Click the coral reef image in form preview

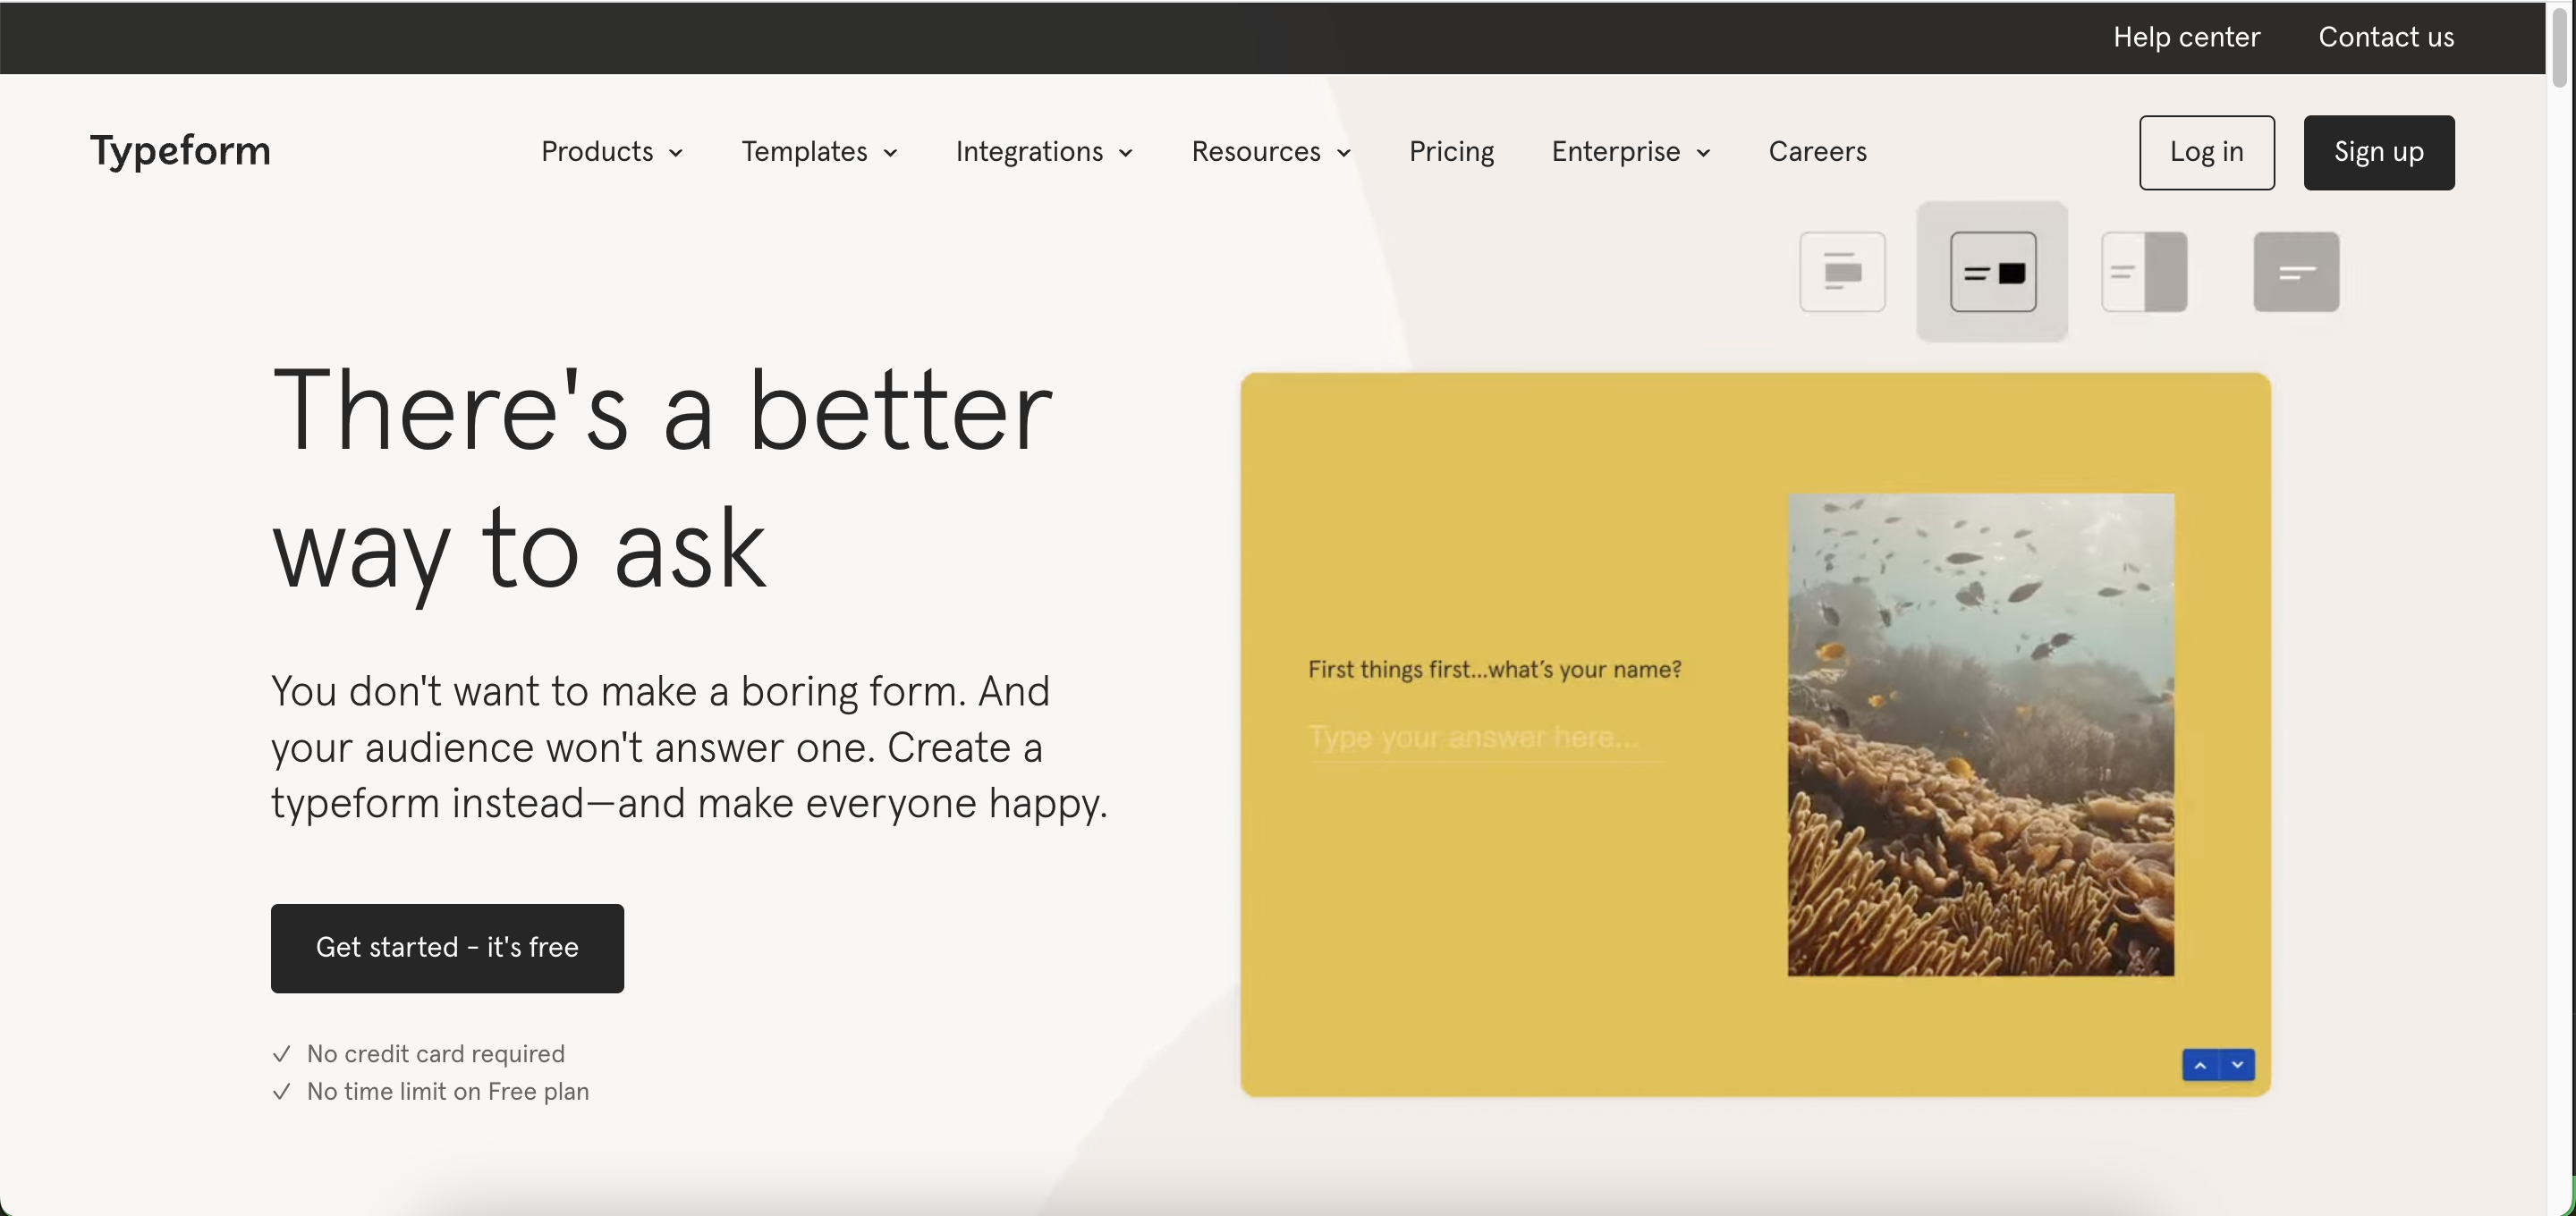coord(1981,734)
